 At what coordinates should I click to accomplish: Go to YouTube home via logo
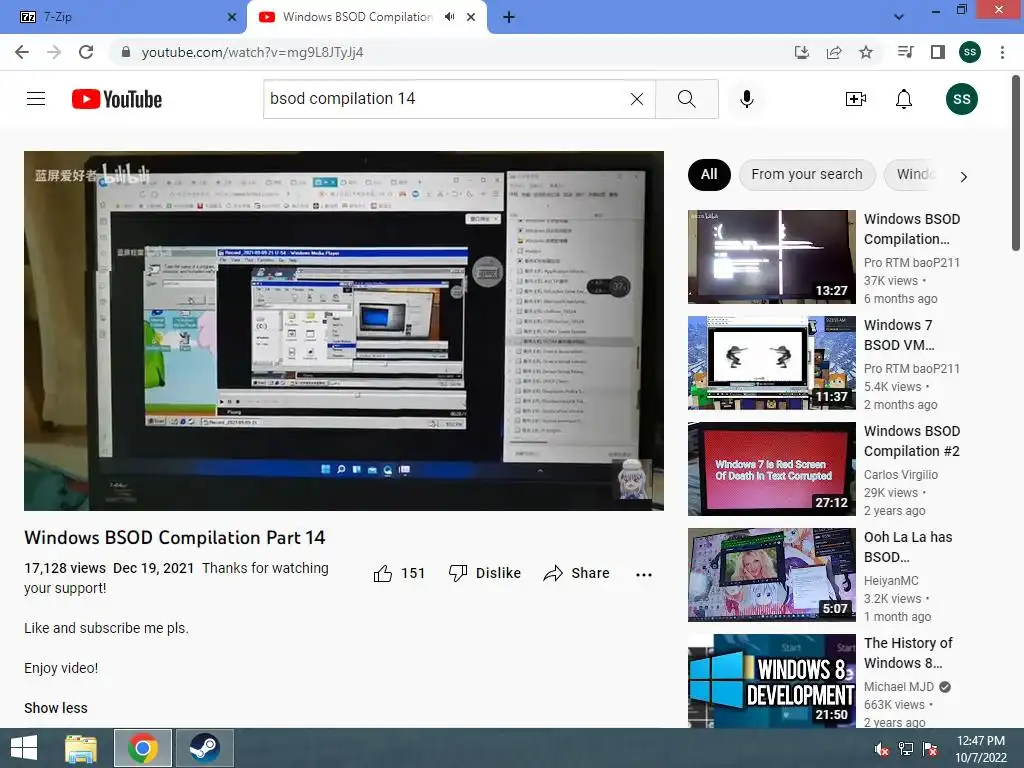pyautogui.click(x=117, y=99)
